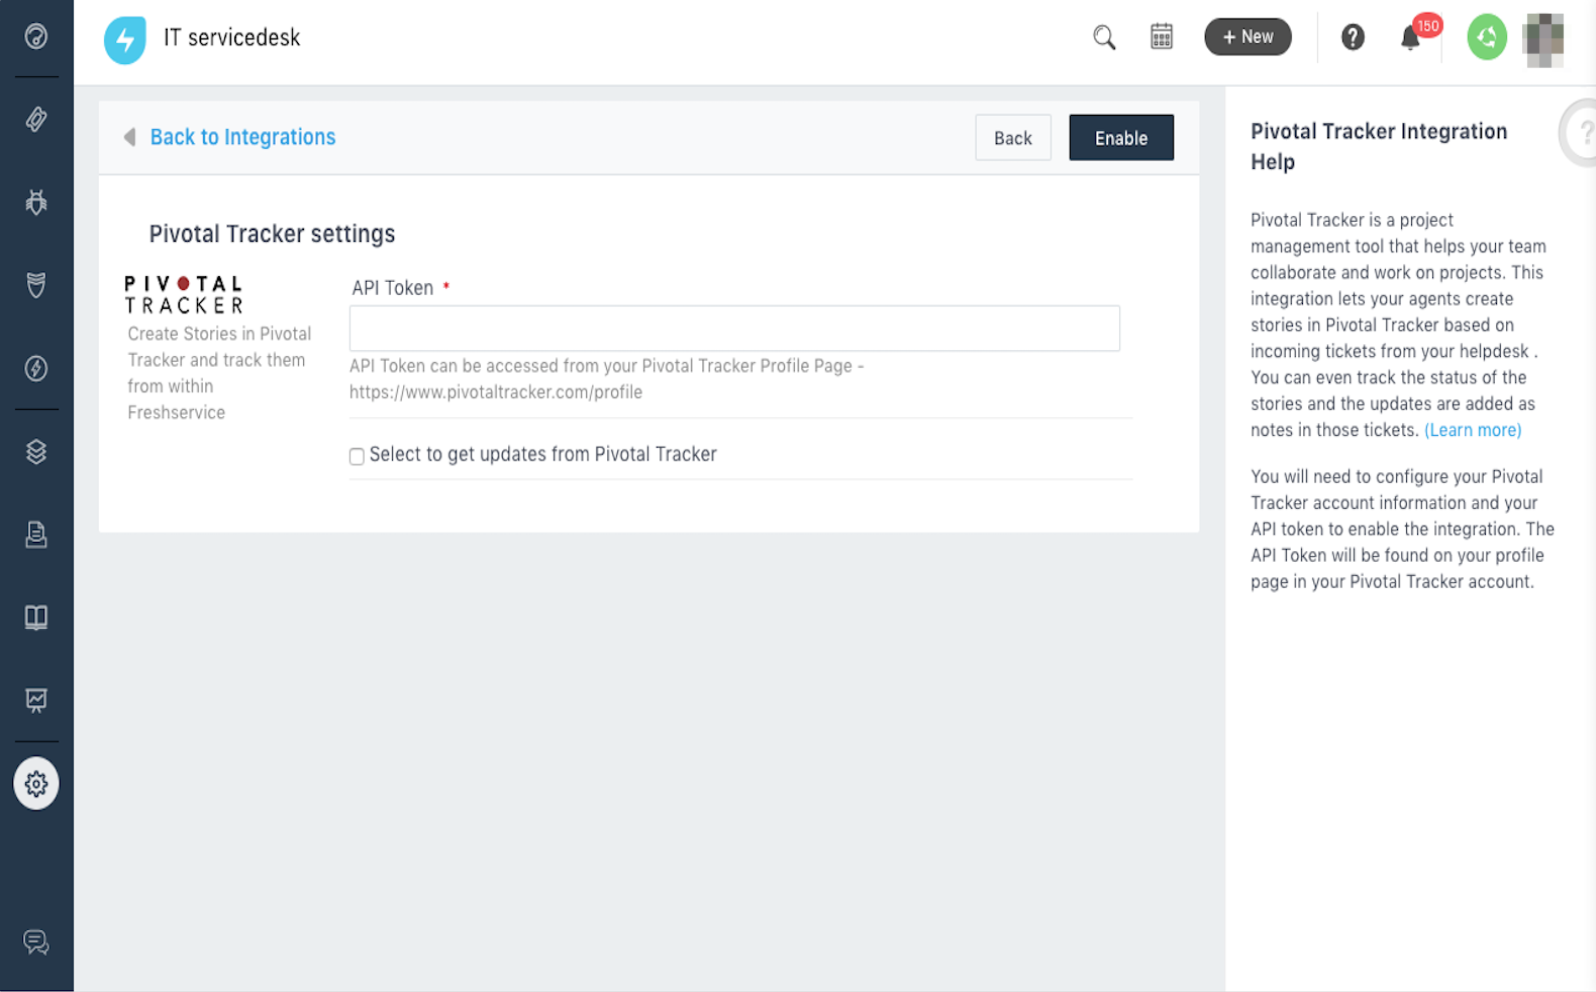Screen dimensions: 1596x992
Task: Click the back arrow beside Back to Integrations
Action: [x=129, y=137]
